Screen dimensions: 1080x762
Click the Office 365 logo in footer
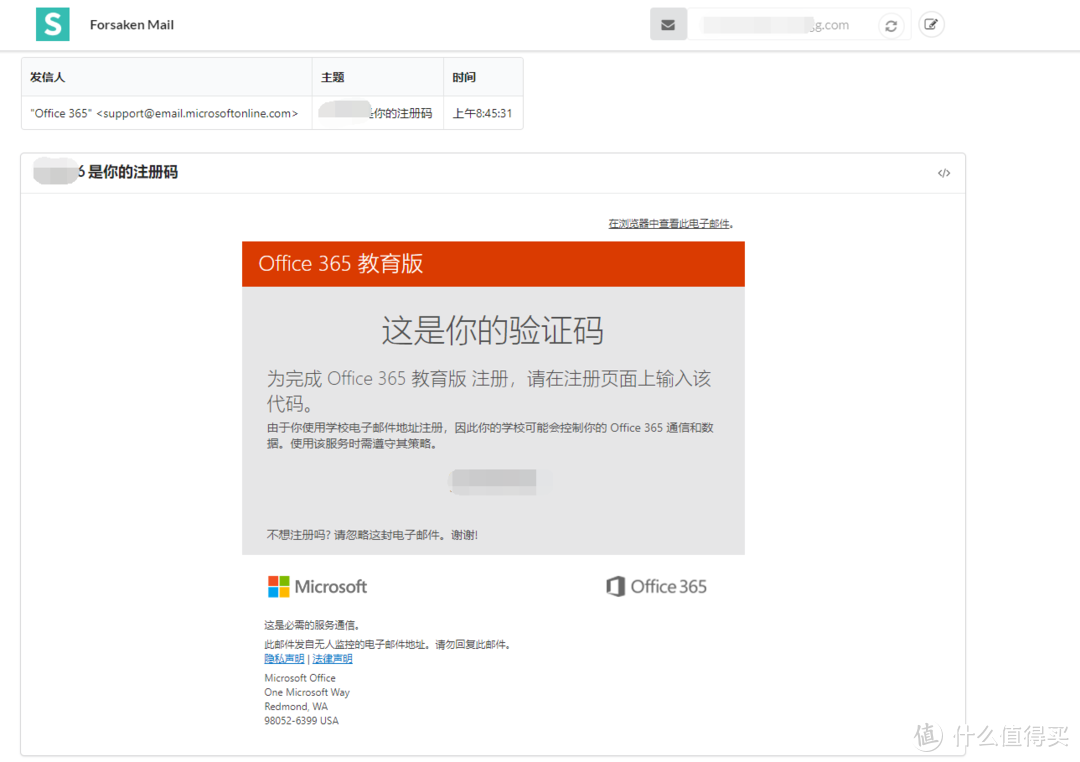tap(656, 586)
